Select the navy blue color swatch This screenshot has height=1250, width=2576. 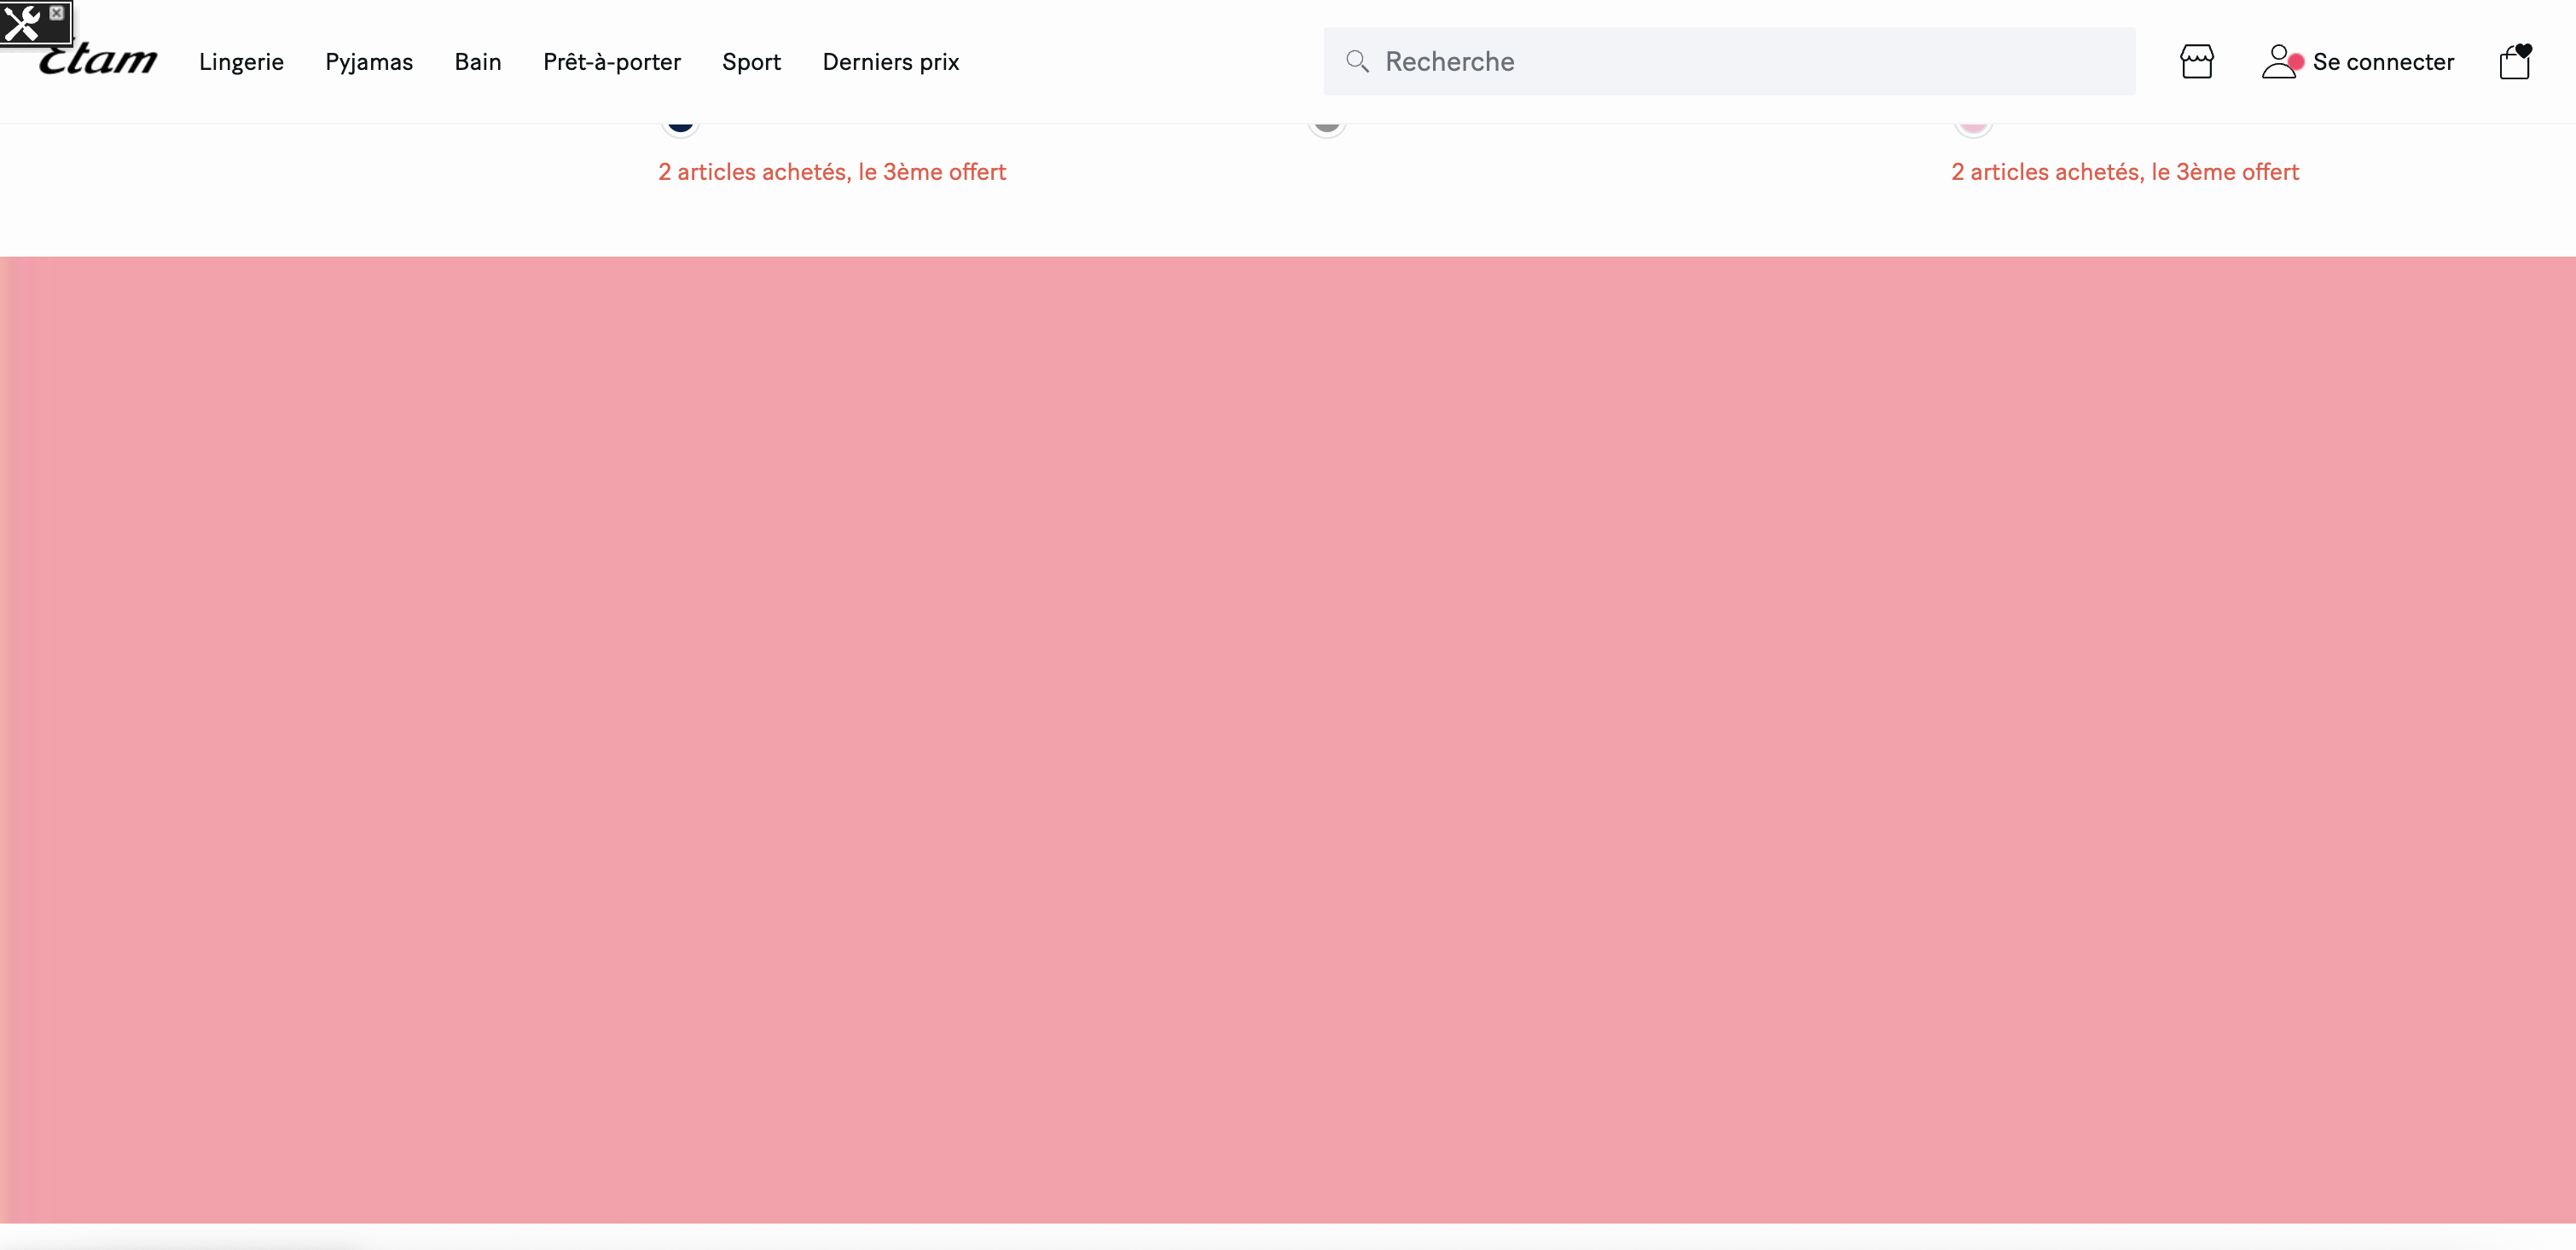click(680, 127)
